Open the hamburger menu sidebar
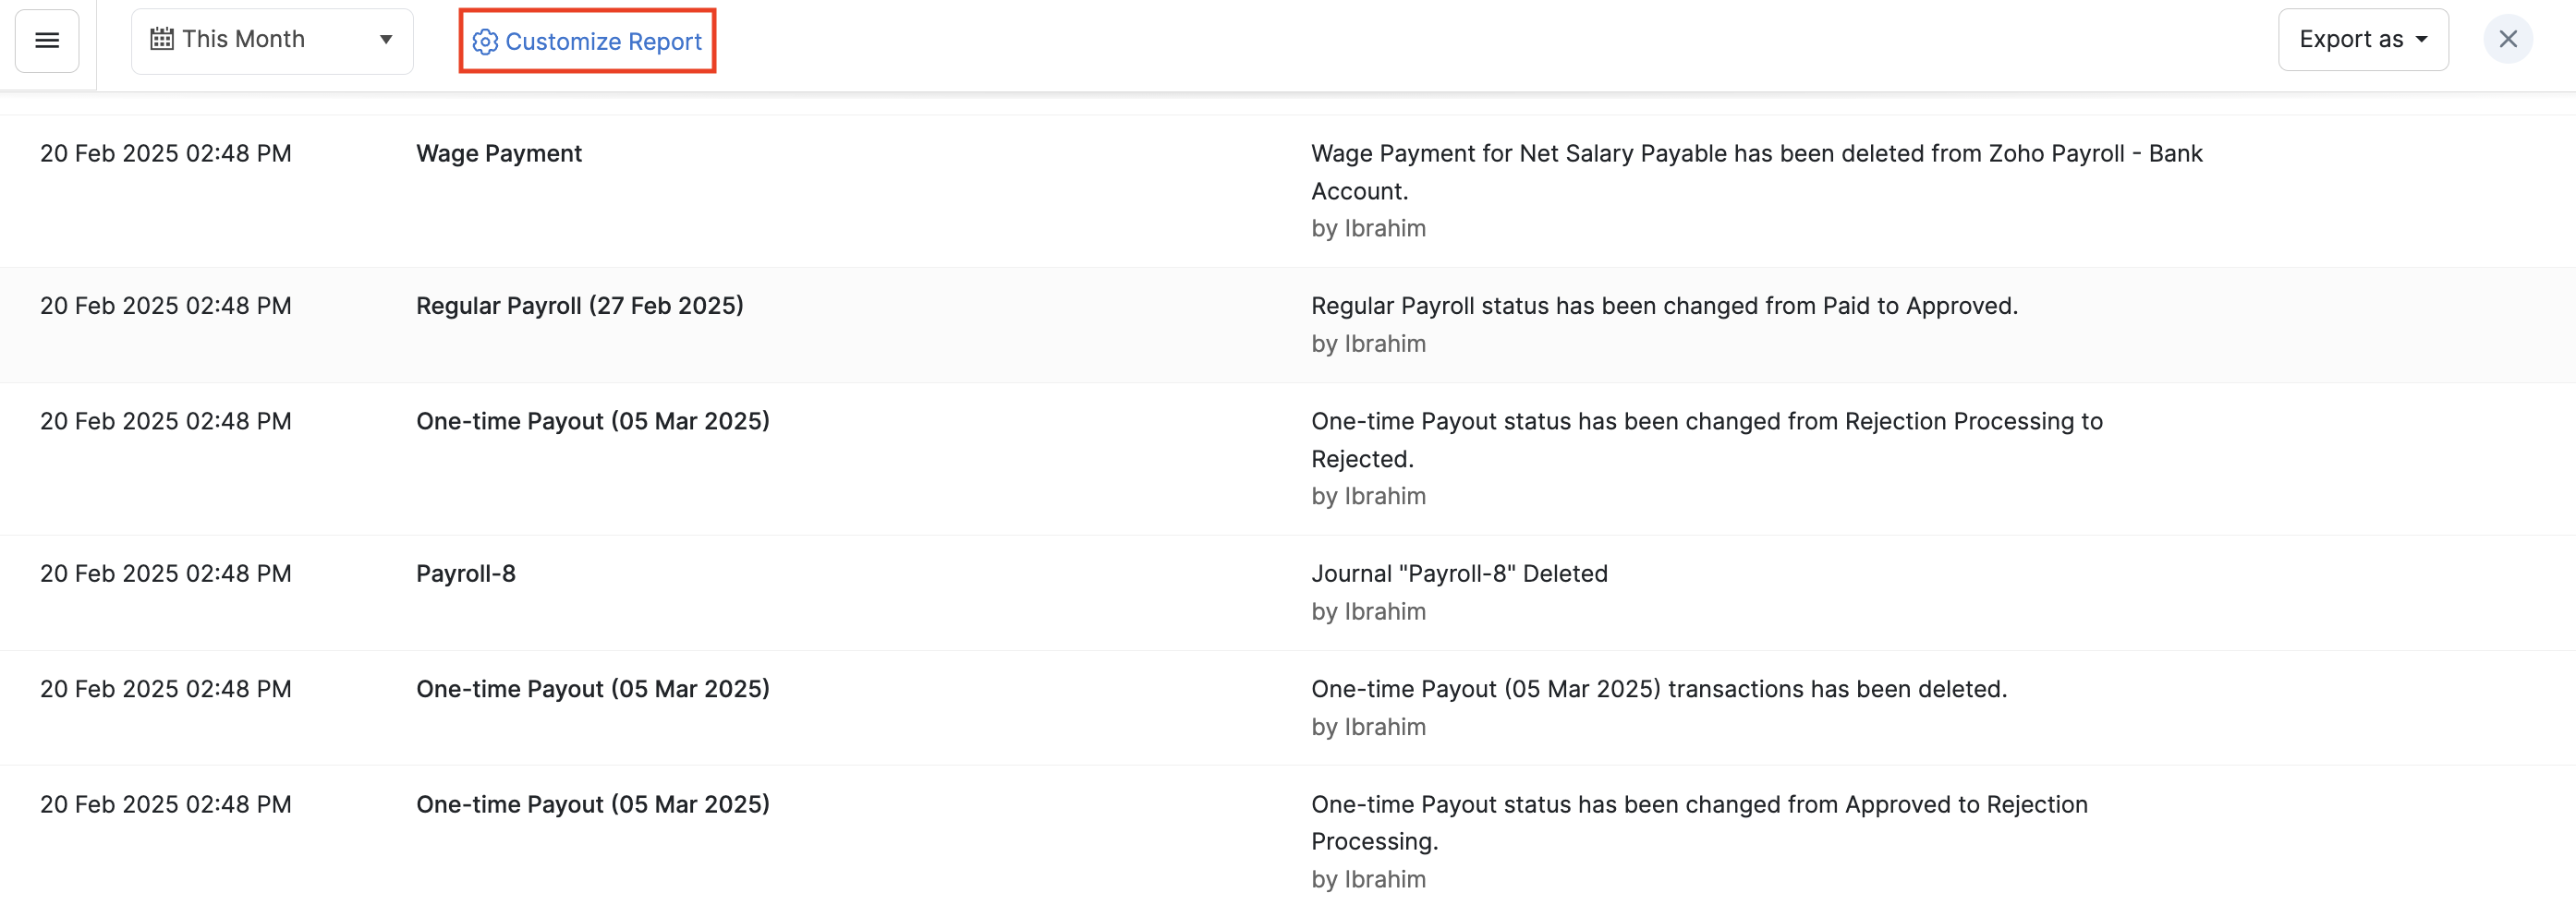The width and height of the screenshot is (2576, 905). coord(47,41)
